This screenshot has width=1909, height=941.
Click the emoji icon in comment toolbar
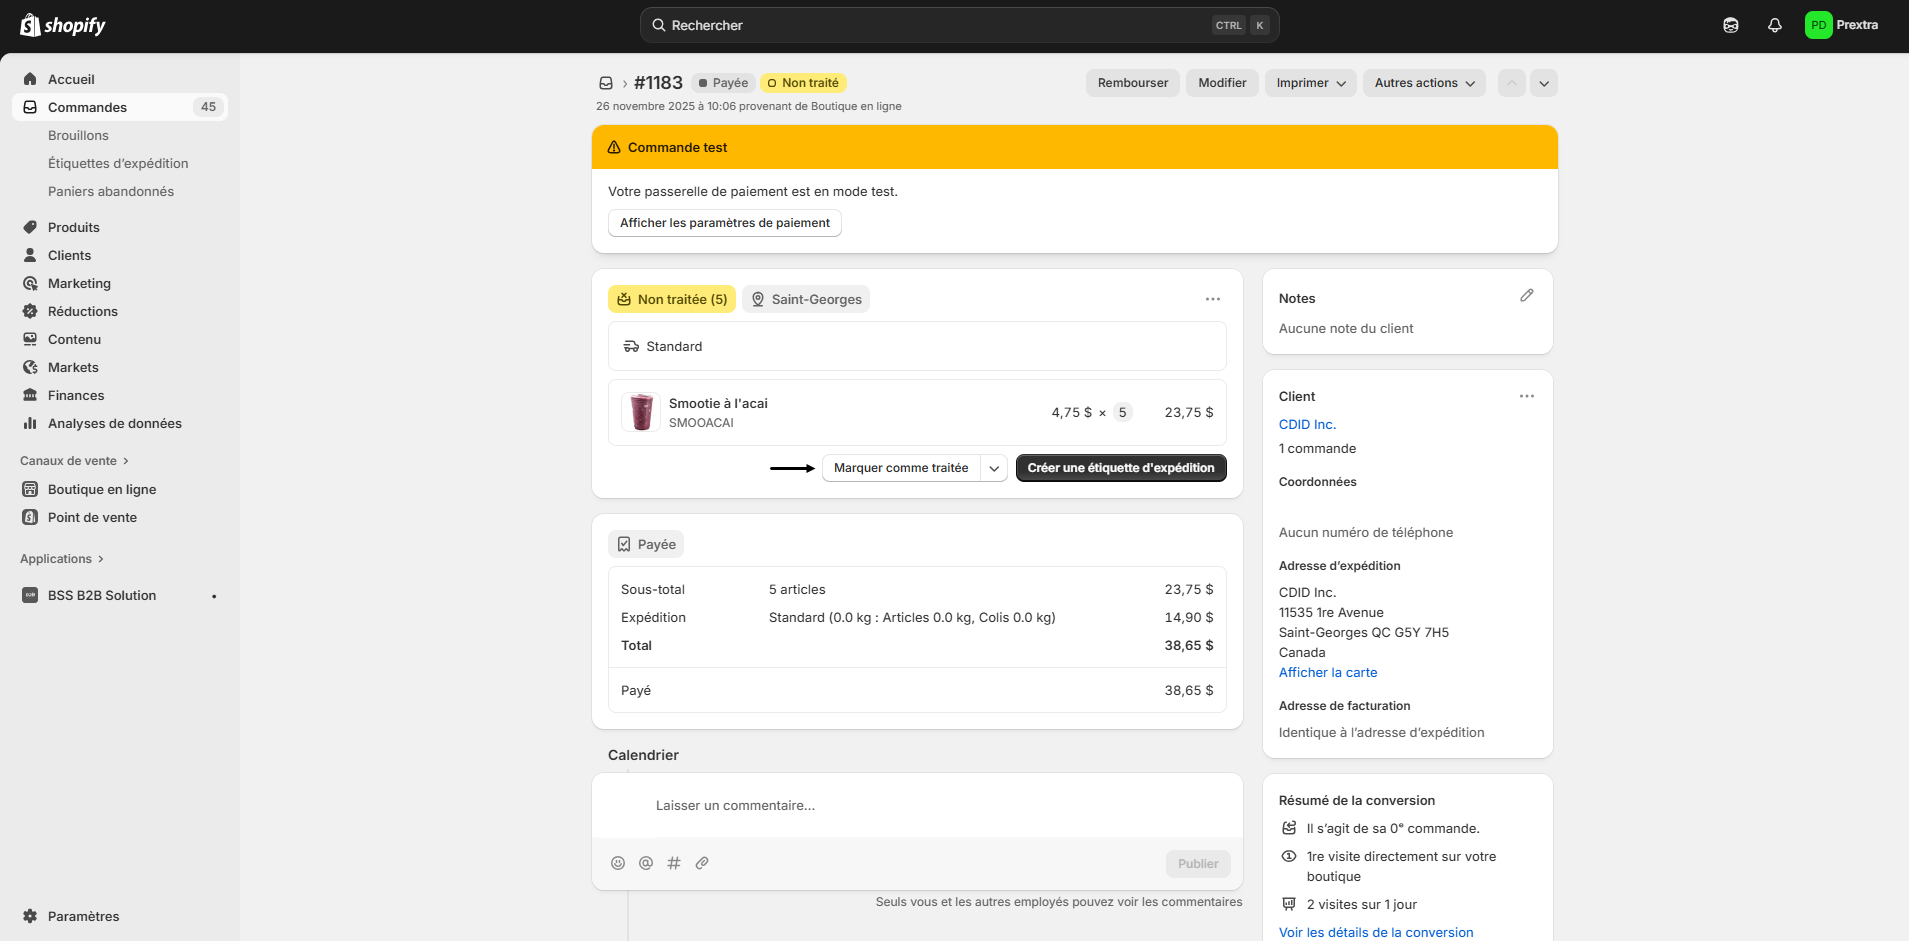click(x=618, y=863)
